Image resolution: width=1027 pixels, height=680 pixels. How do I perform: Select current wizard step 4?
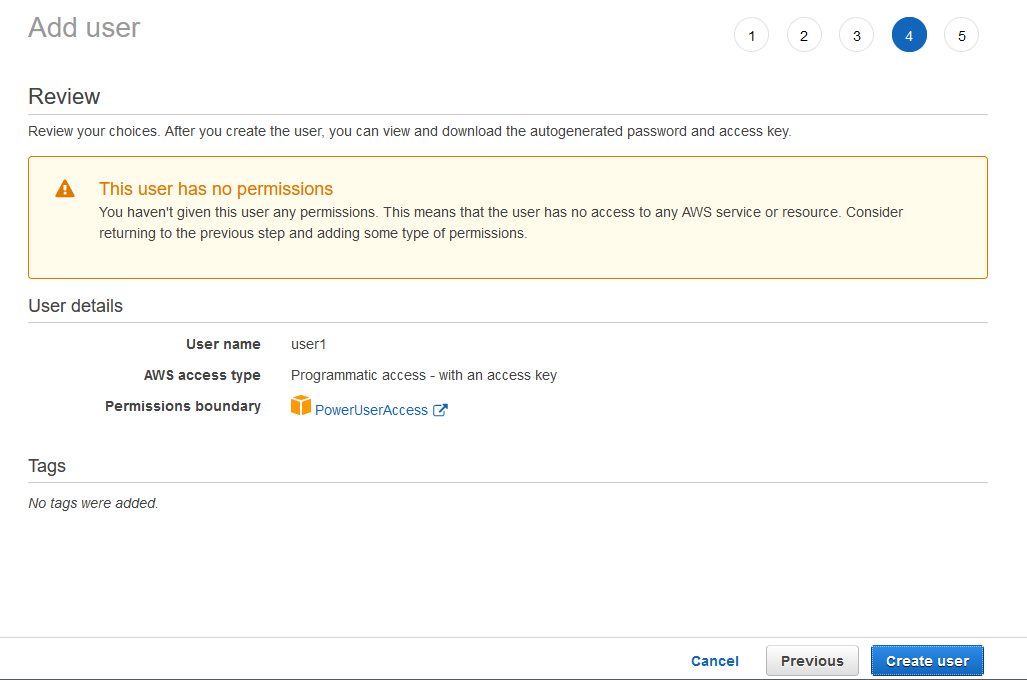pyautogui.click(x=909, y=36)
